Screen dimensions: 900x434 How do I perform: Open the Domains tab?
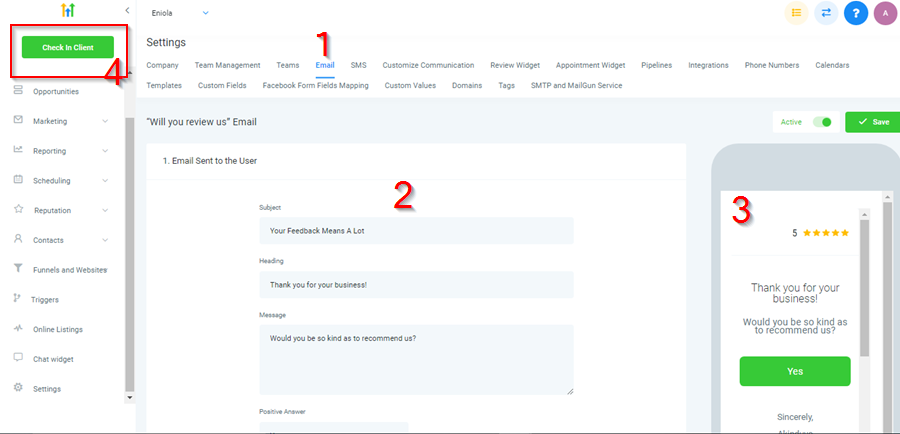point(467,86)
